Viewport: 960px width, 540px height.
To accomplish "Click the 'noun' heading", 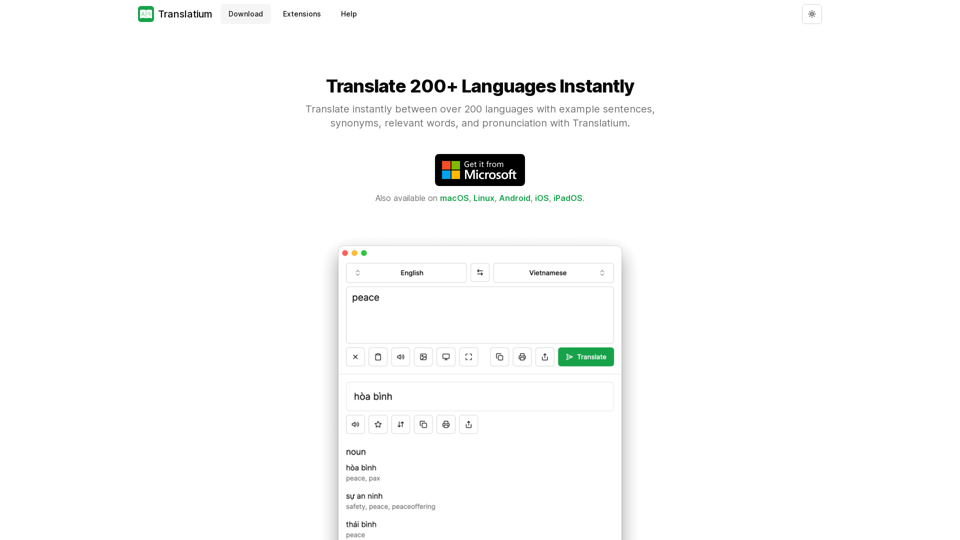I will pyautogui.click(x=356, y=452).
